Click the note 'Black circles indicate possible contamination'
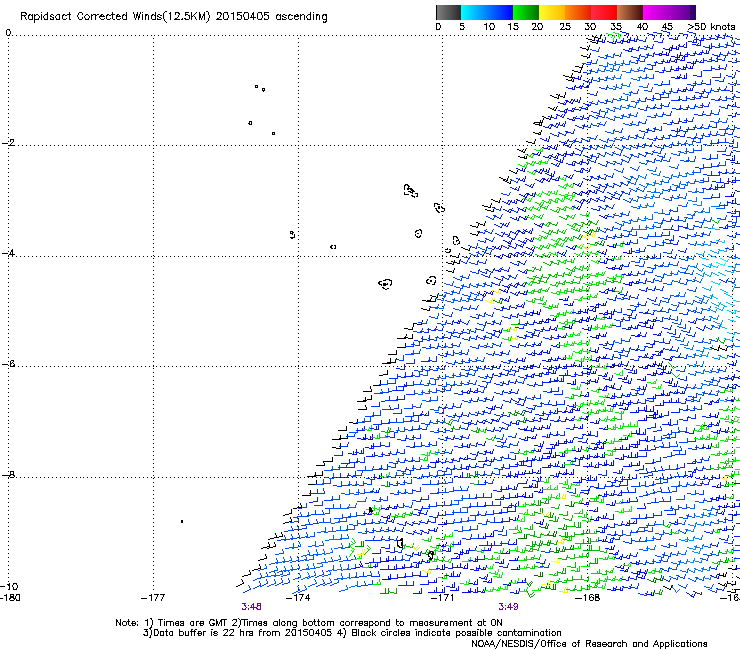740x650 pixels. pos(456,633)
